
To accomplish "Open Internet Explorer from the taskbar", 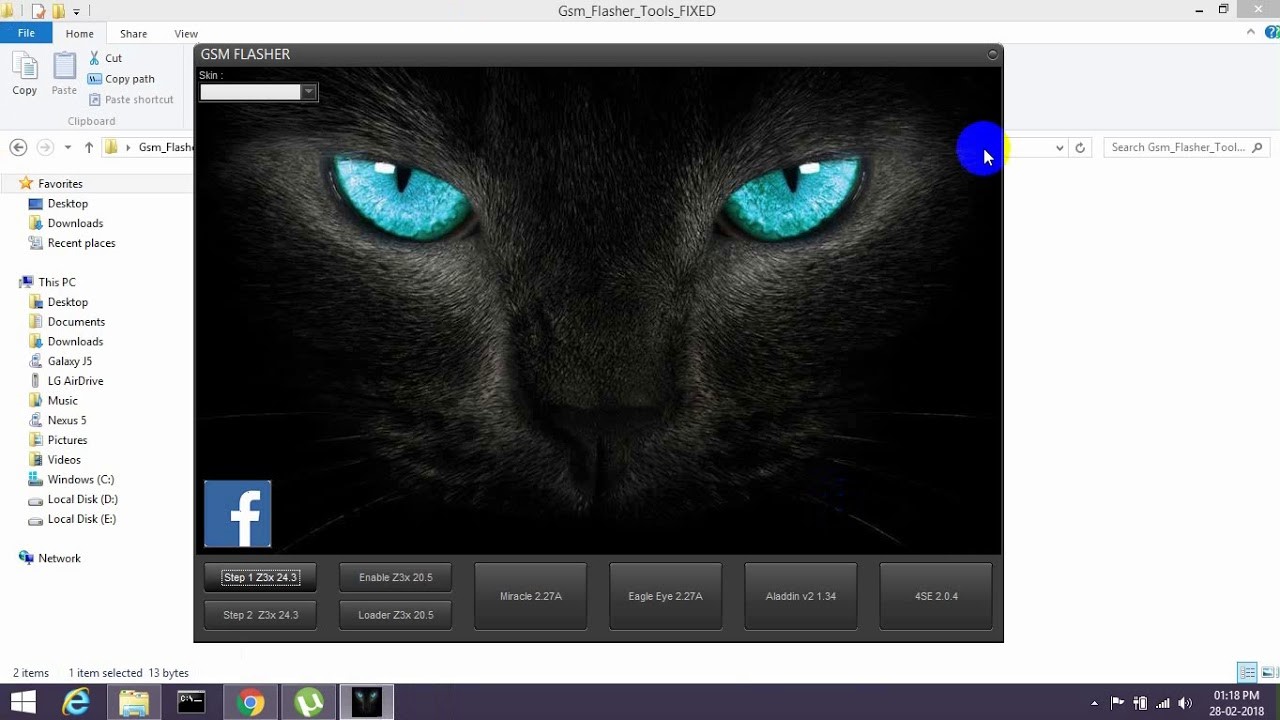I will pyautogui.click(x=76, y=701).
